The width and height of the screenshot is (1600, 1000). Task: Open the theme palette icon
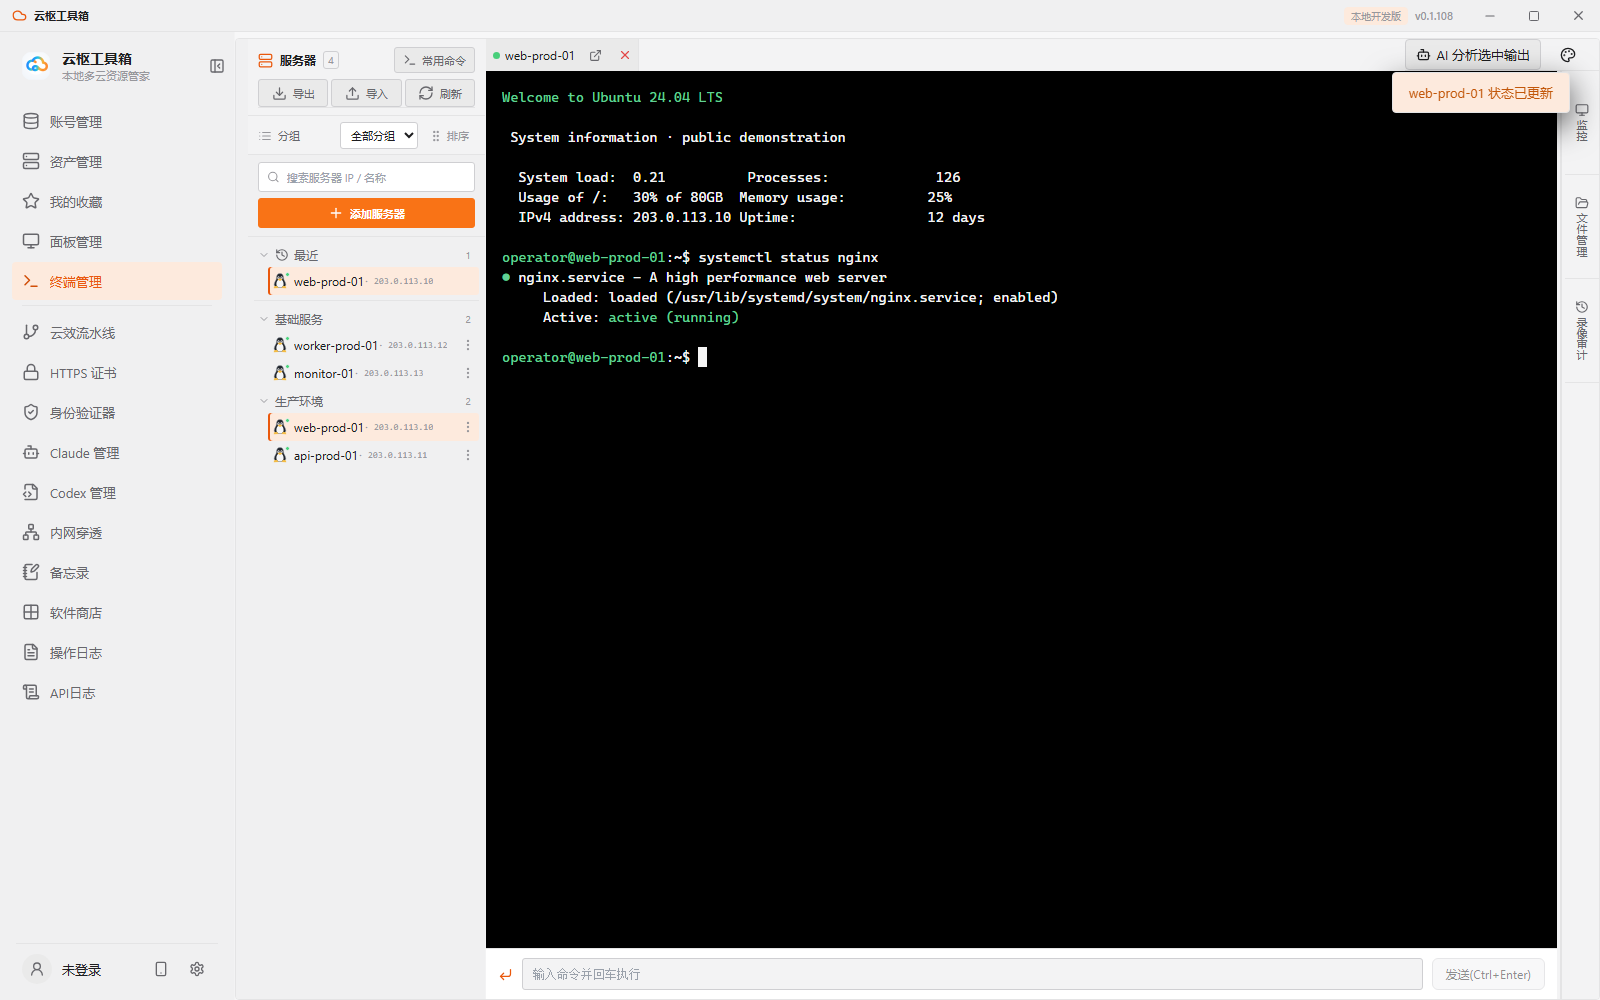tap(1568, 55)
